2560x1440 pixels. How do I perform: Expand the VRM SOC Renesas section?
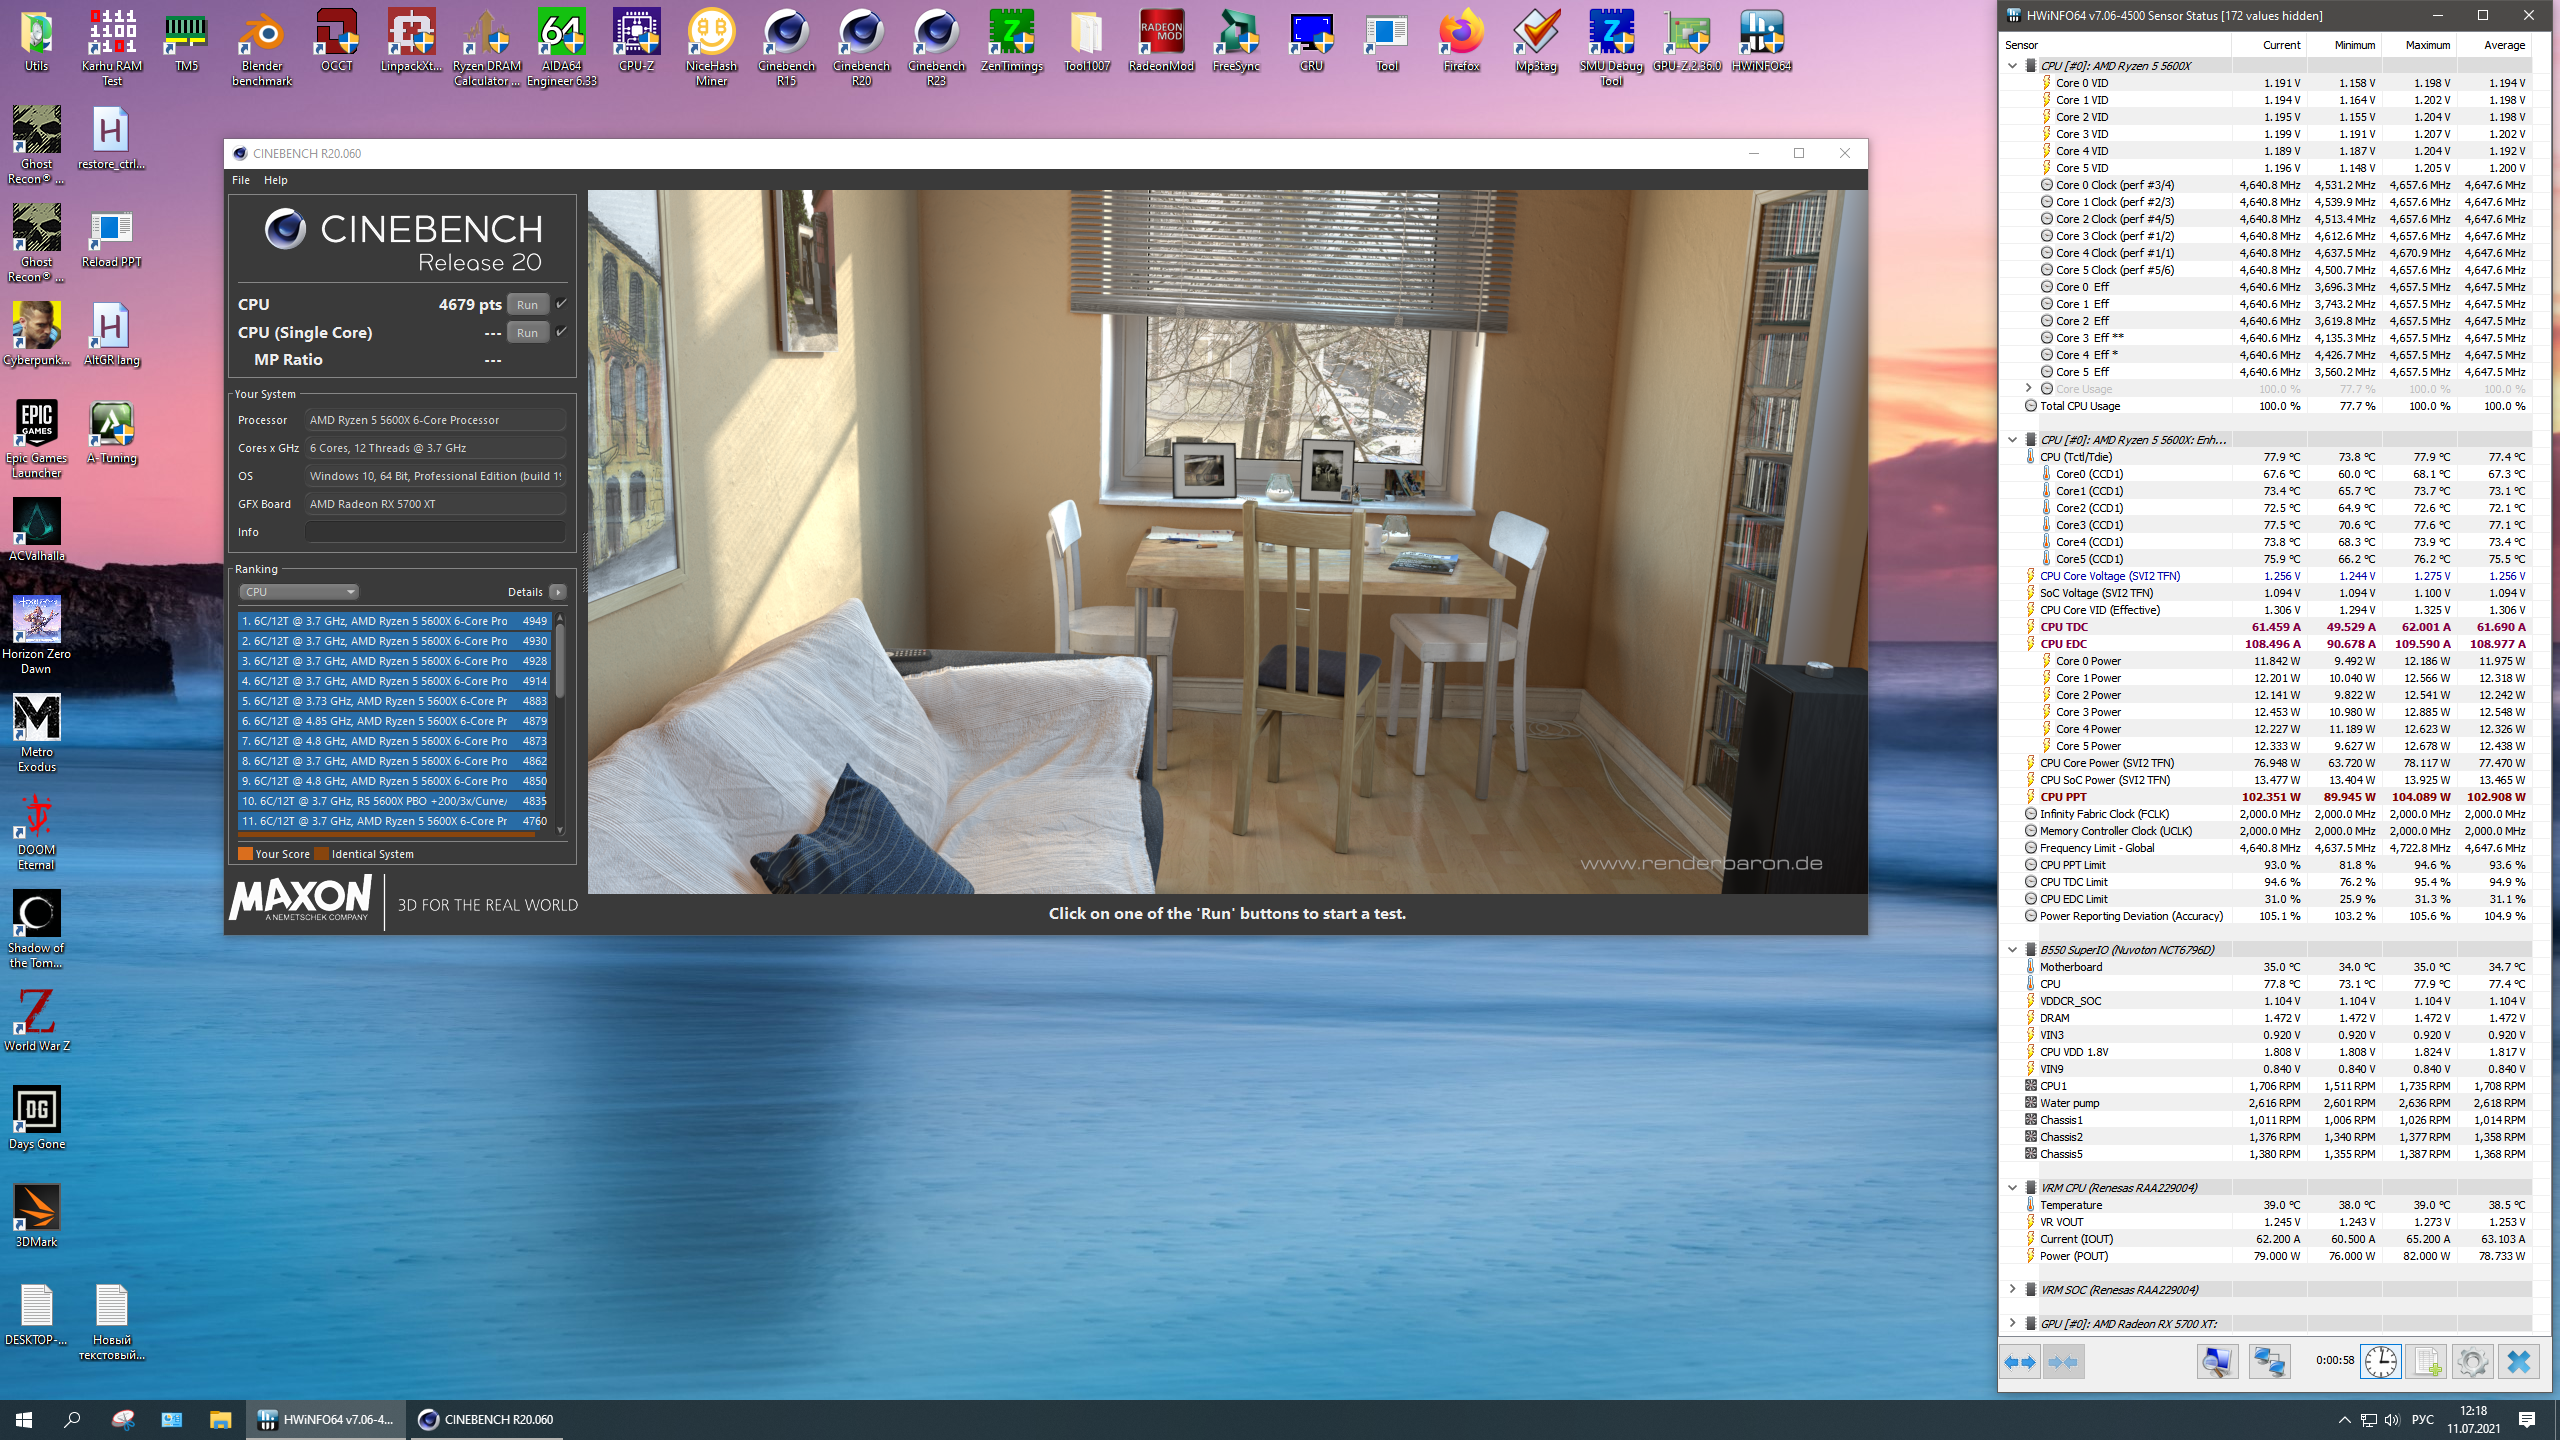coord(2012,1290)
